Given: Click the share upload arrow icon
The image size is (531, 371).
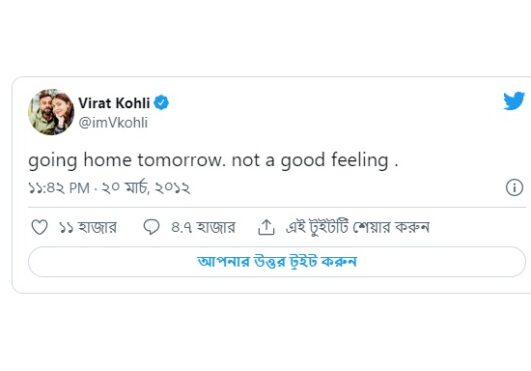Looking at the screenshot, I should point(266,227).
